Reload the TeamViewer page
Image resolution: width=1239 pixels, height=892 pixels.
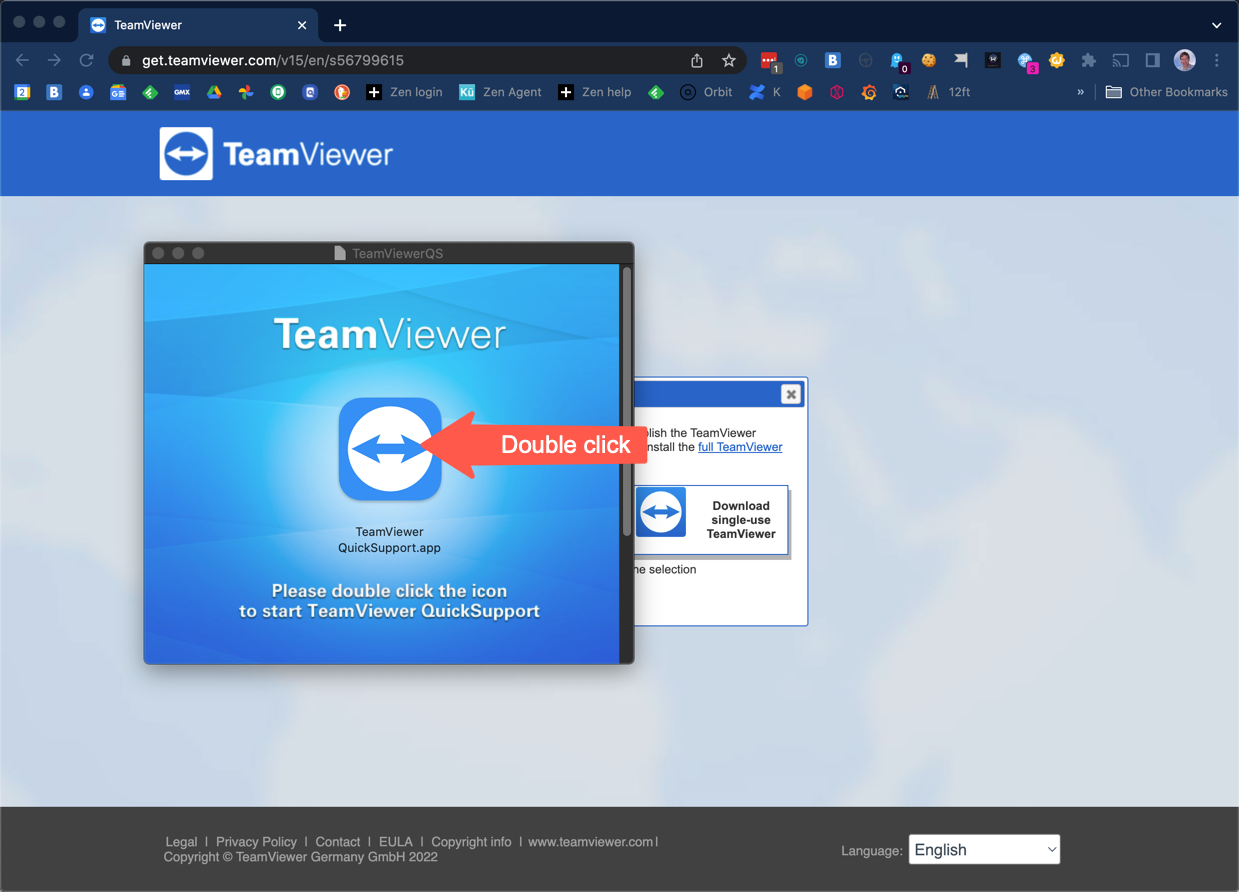click(87, 60)
